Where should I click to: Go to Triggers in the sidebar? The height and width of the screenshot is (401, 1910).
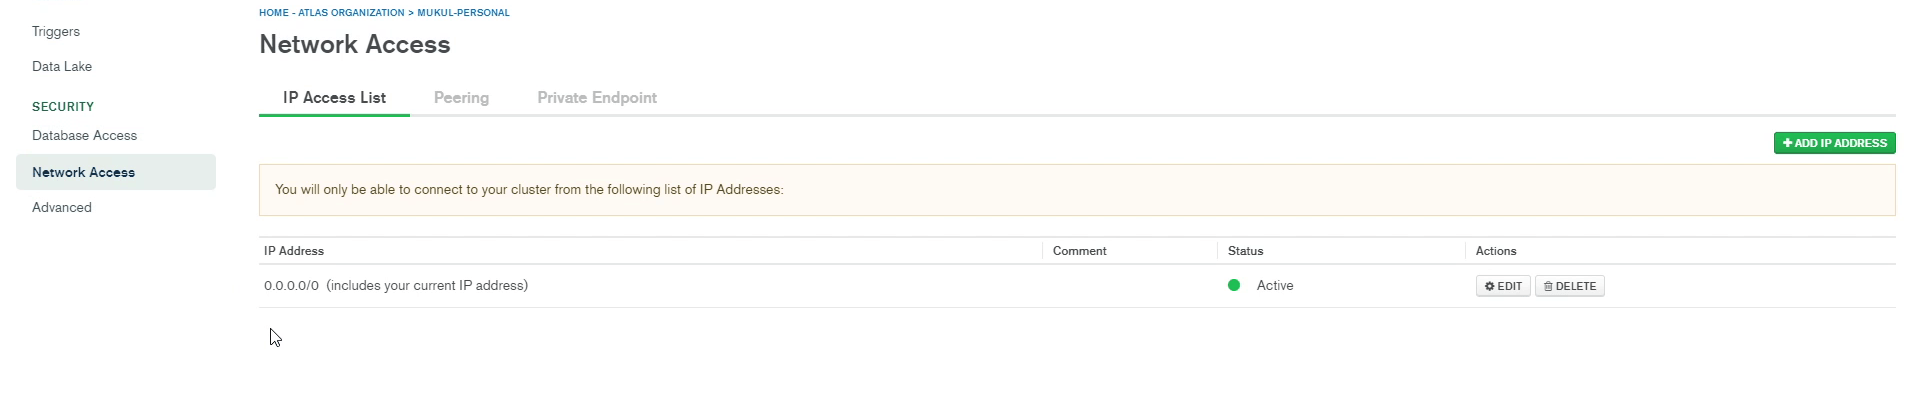(x=56, y=31)
